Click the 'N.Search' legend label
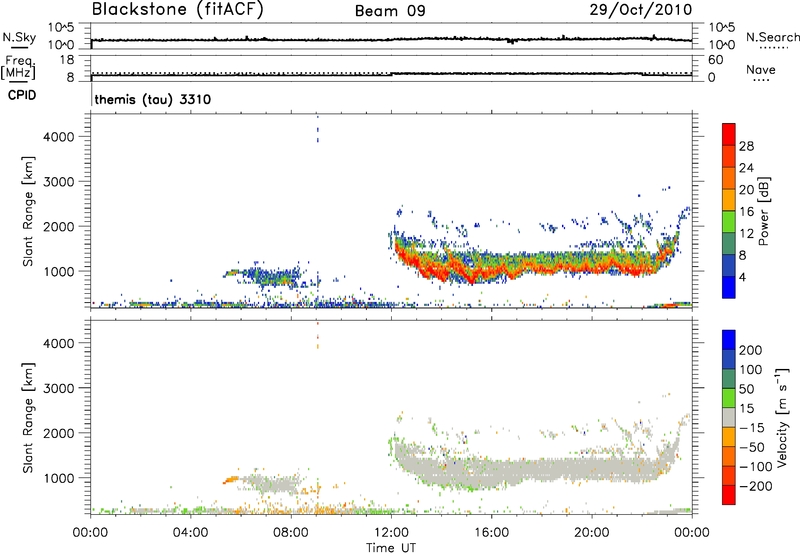800x554 pixels. 773,37
